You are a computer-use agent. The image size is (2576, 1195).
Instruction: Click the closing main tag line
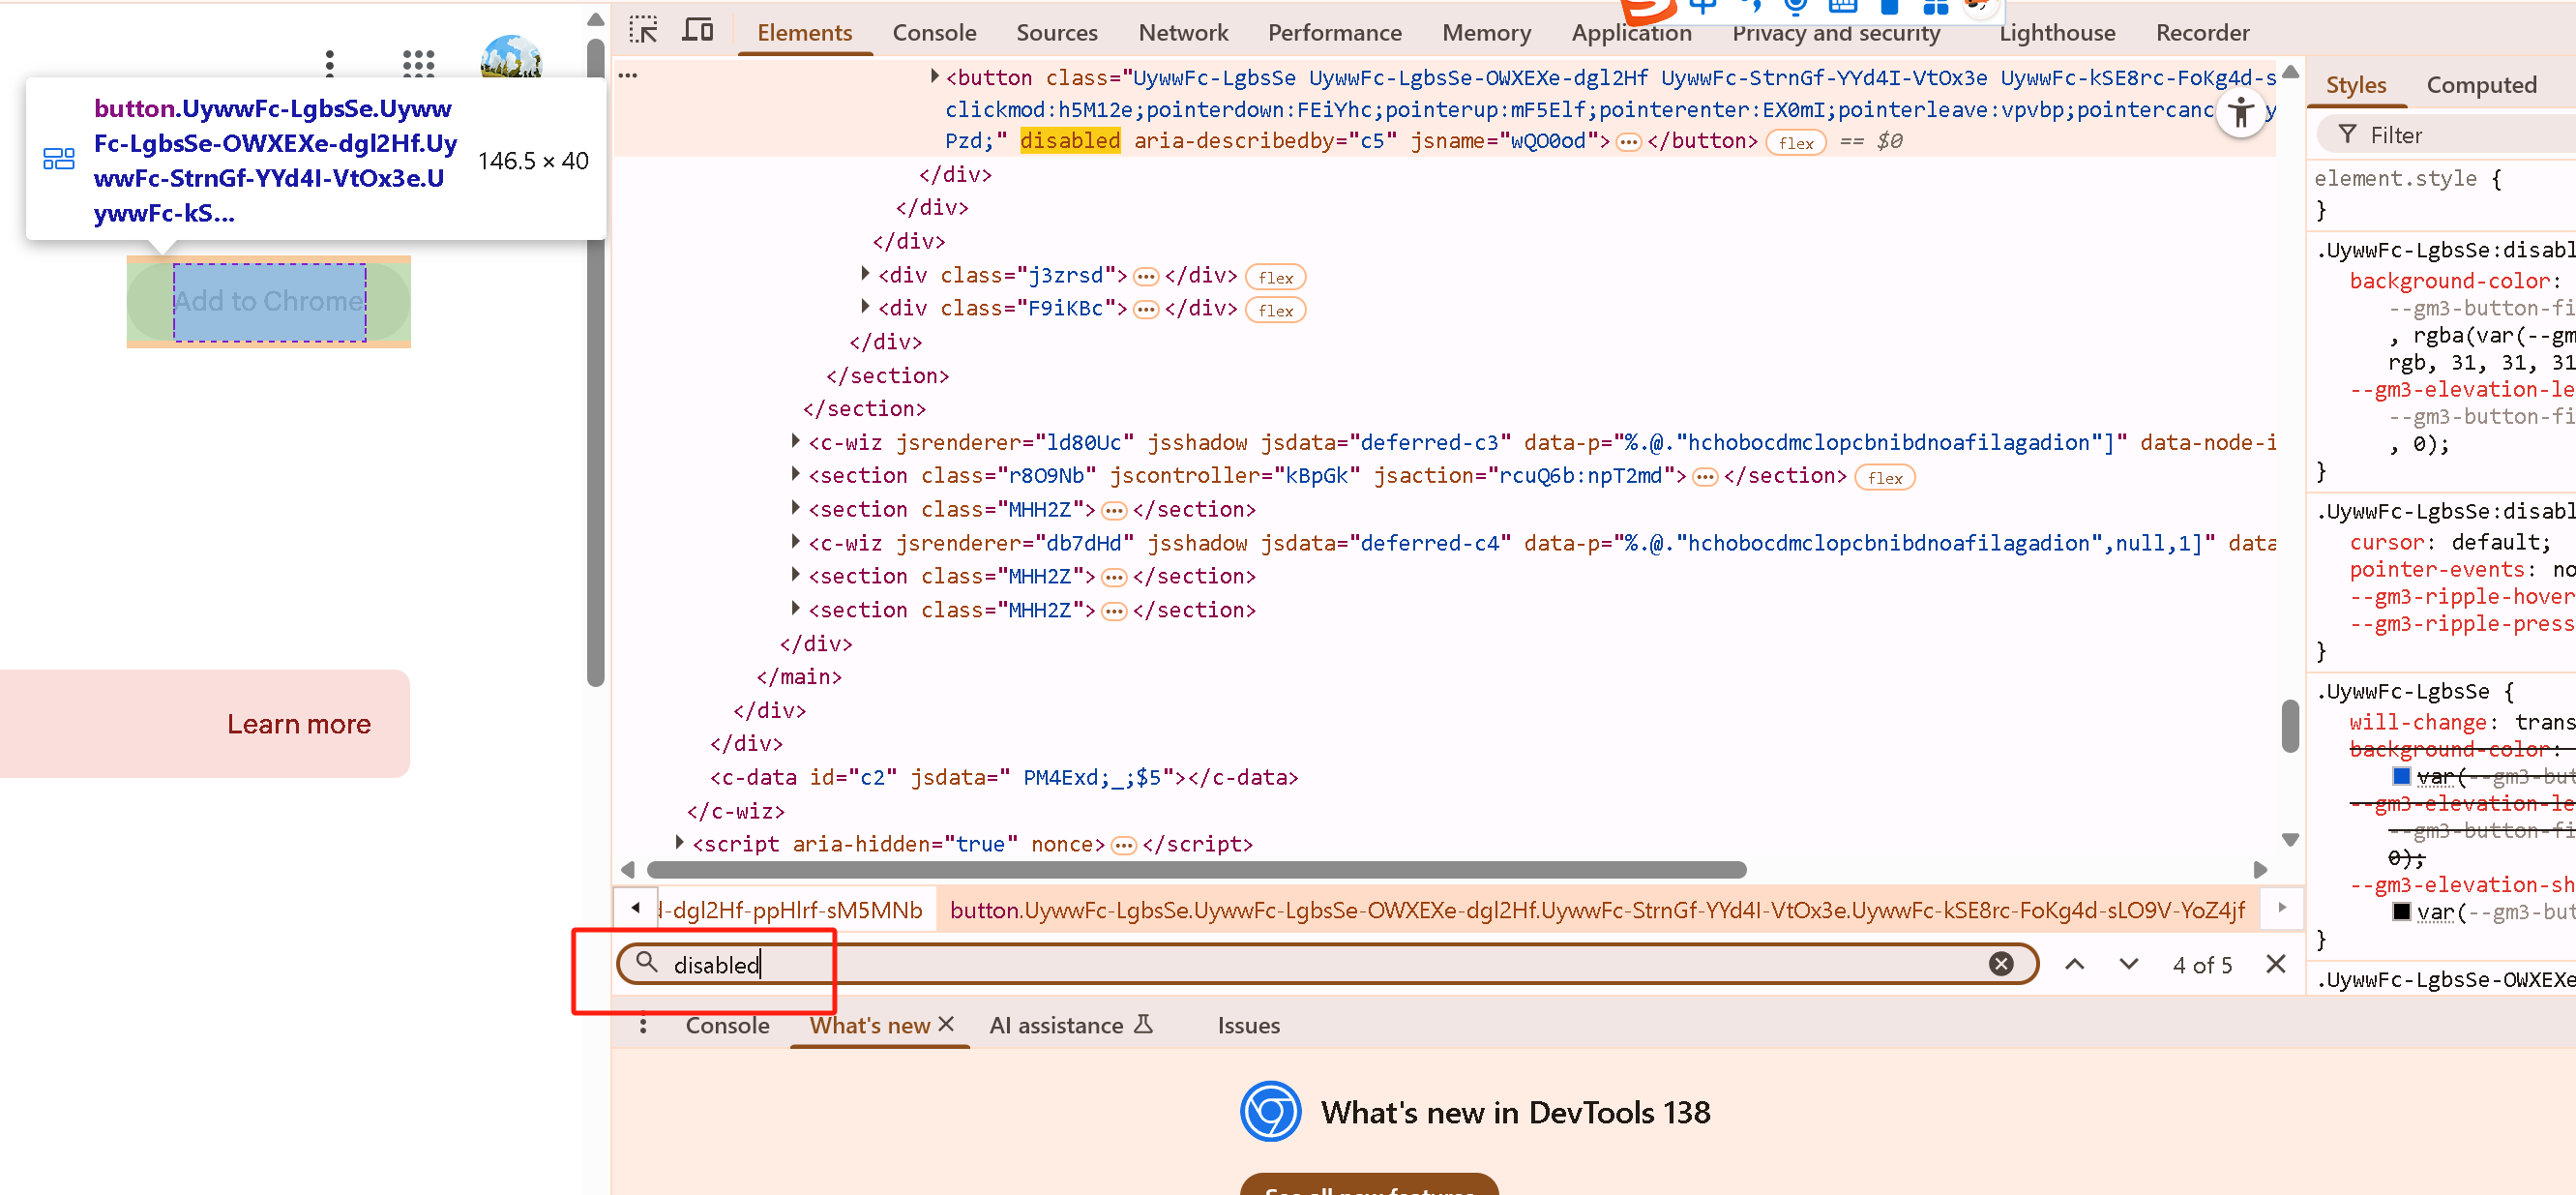tap(798, 676)
